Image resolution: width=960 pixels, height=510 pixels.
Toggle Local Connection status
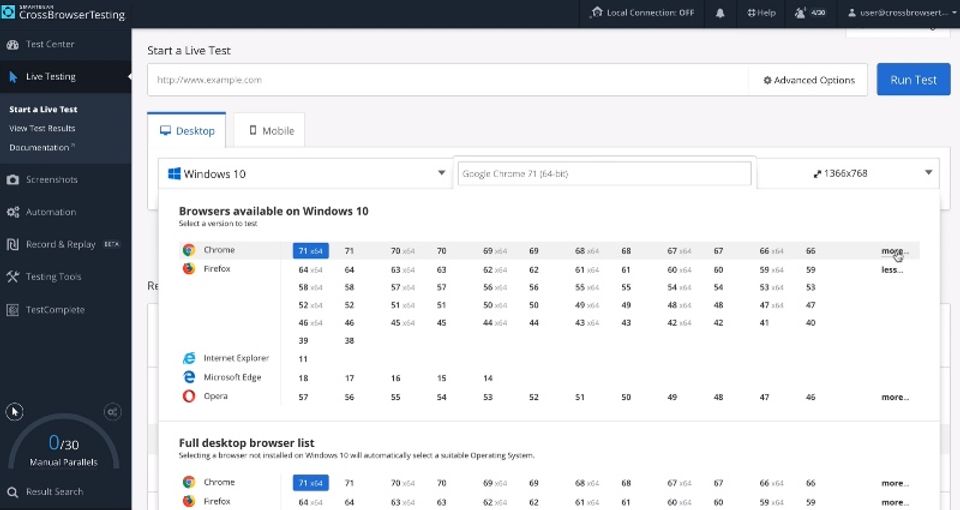642,13
